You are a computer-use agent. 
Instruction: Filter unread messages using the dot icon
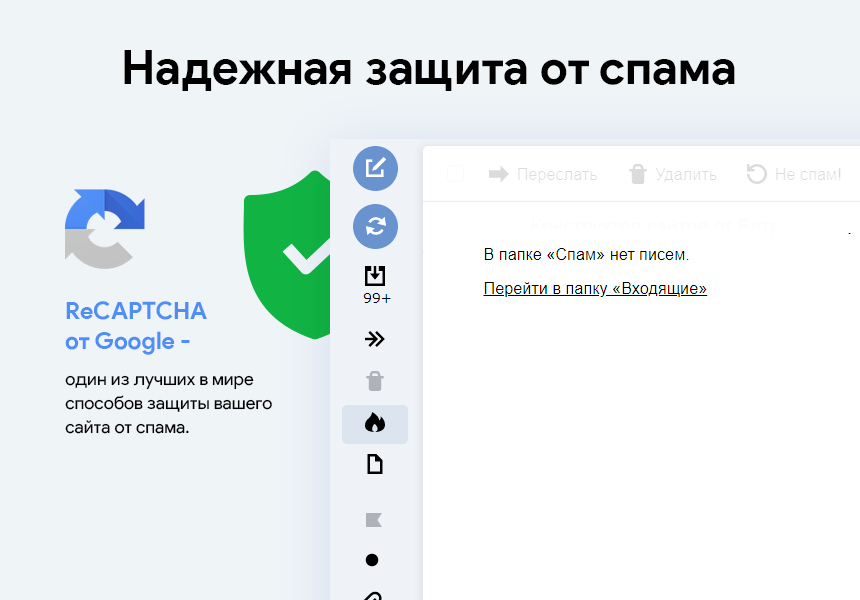(372, 560)
